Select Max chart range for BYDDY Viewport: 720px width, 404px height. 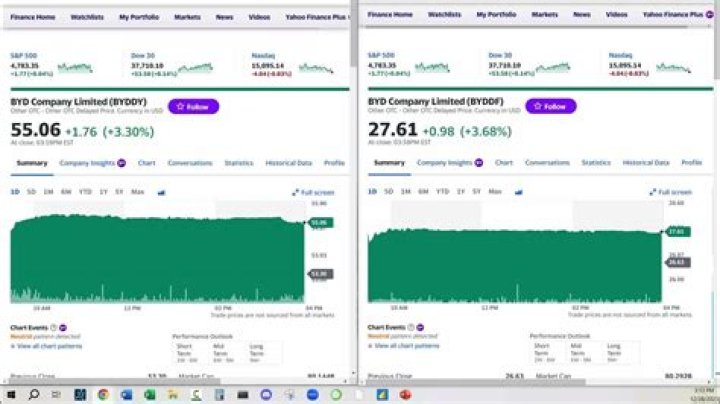[x=138, y=192]
